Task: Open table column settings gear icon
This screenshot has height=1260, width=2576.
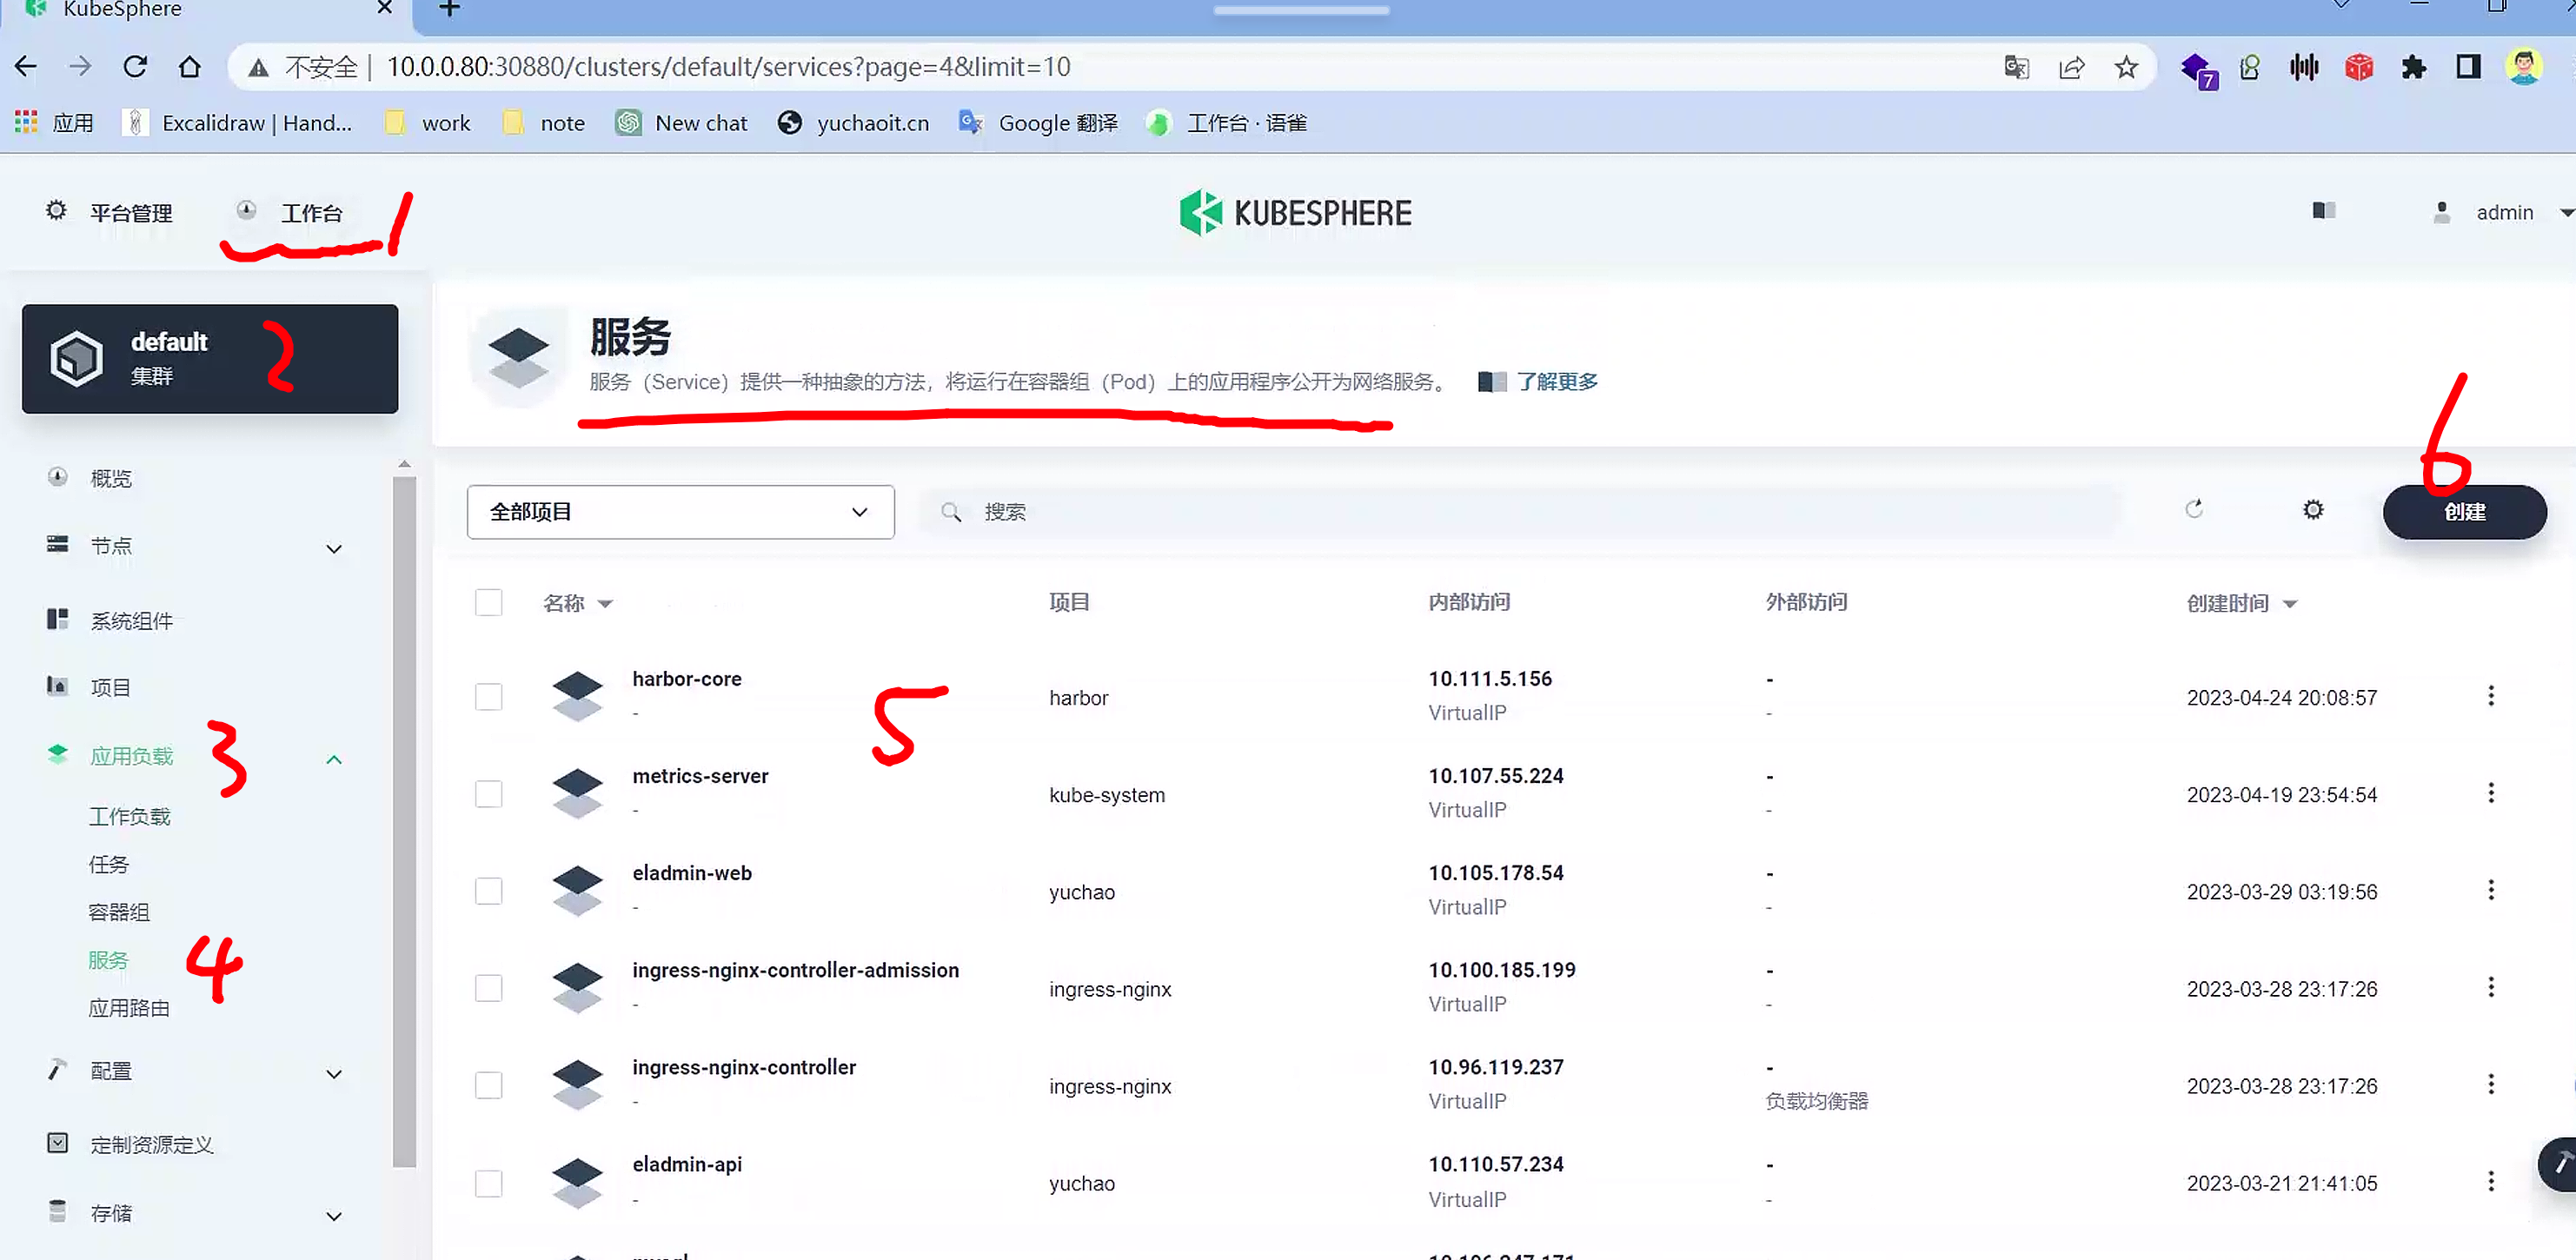Action: [2313, 510]
